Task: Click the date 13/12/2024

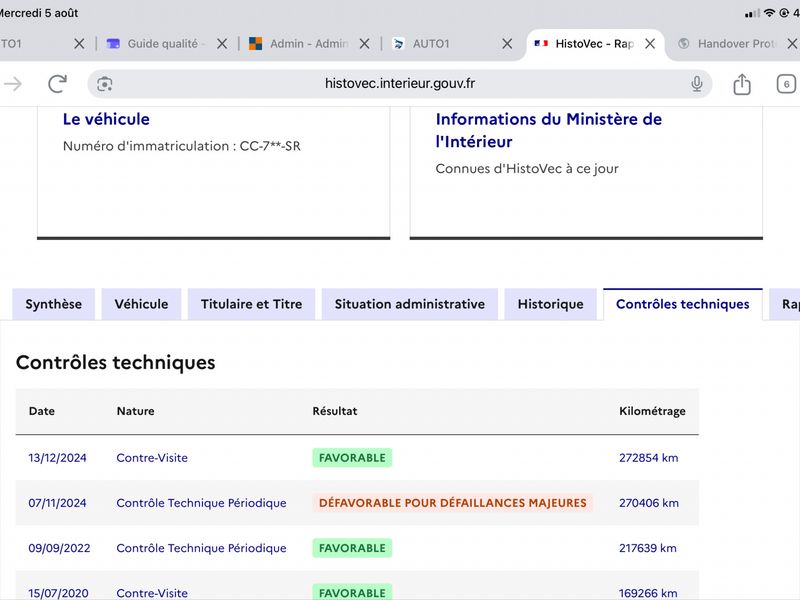Action: pyautogui.click(x=57, y=458)
